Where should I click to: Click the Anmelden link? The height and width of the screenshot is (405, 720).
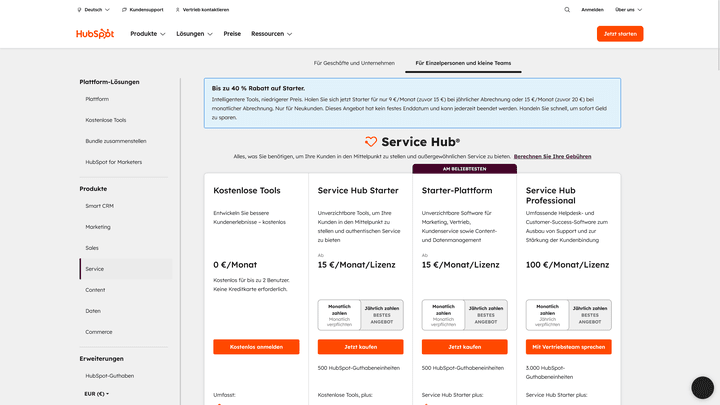point(592,10)
